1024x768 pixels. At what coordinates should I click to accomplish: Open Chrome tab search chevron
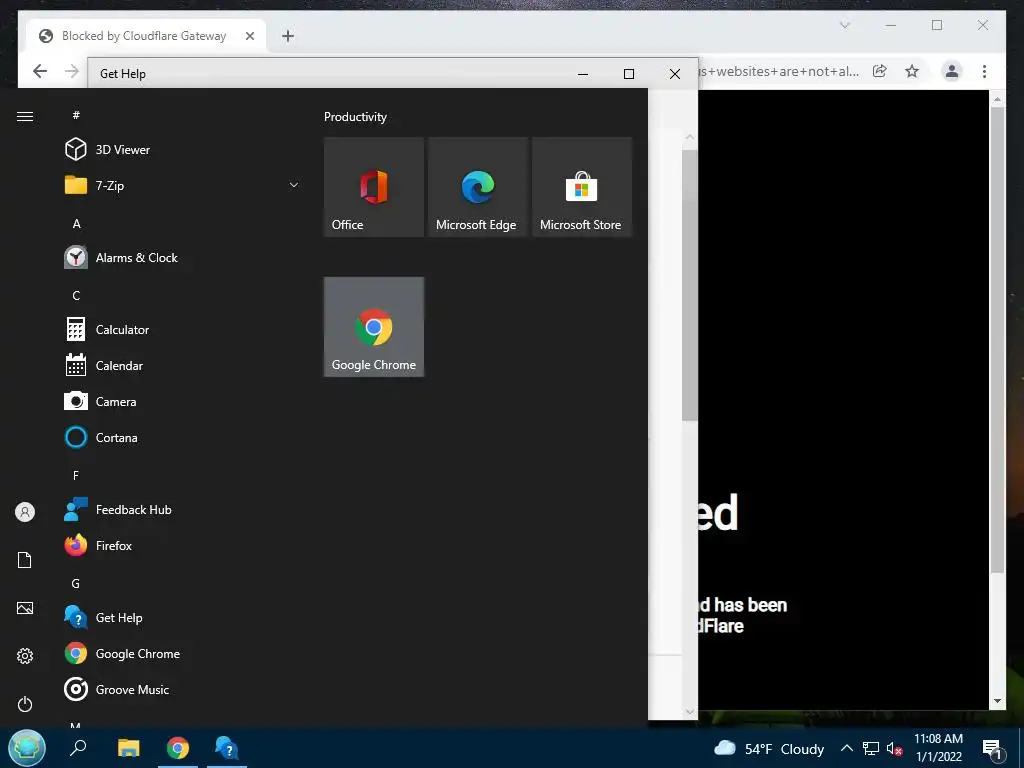[844, 25]
